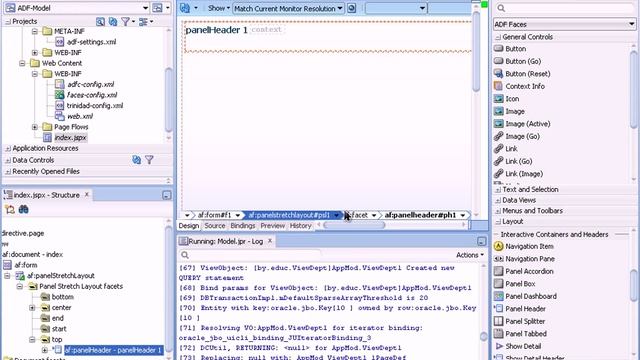Click the log search input field
The width and height of the screenshot is (640, 360).
tap(255, 255)
